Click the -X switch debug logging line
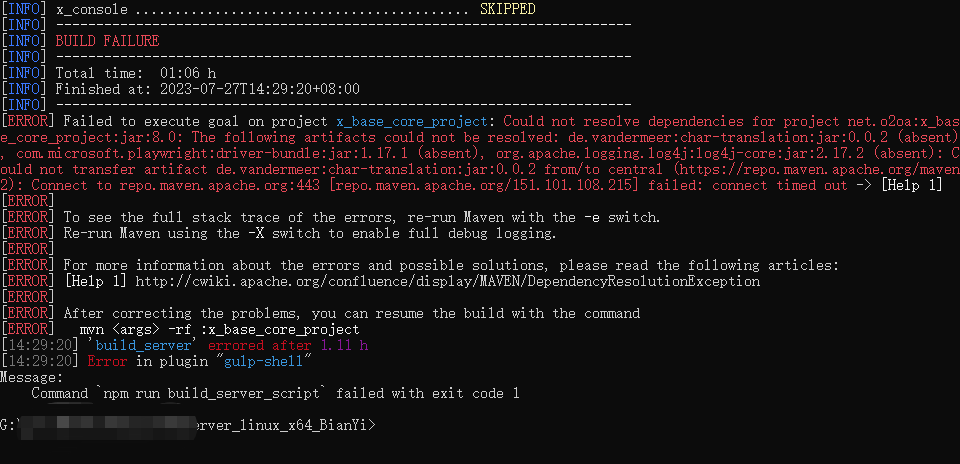Screen dimensions: 960x464 point(309,233)
